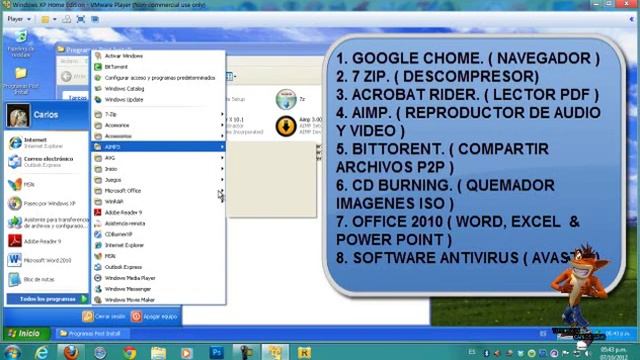Open Bloc de notas

pos(31,279)
